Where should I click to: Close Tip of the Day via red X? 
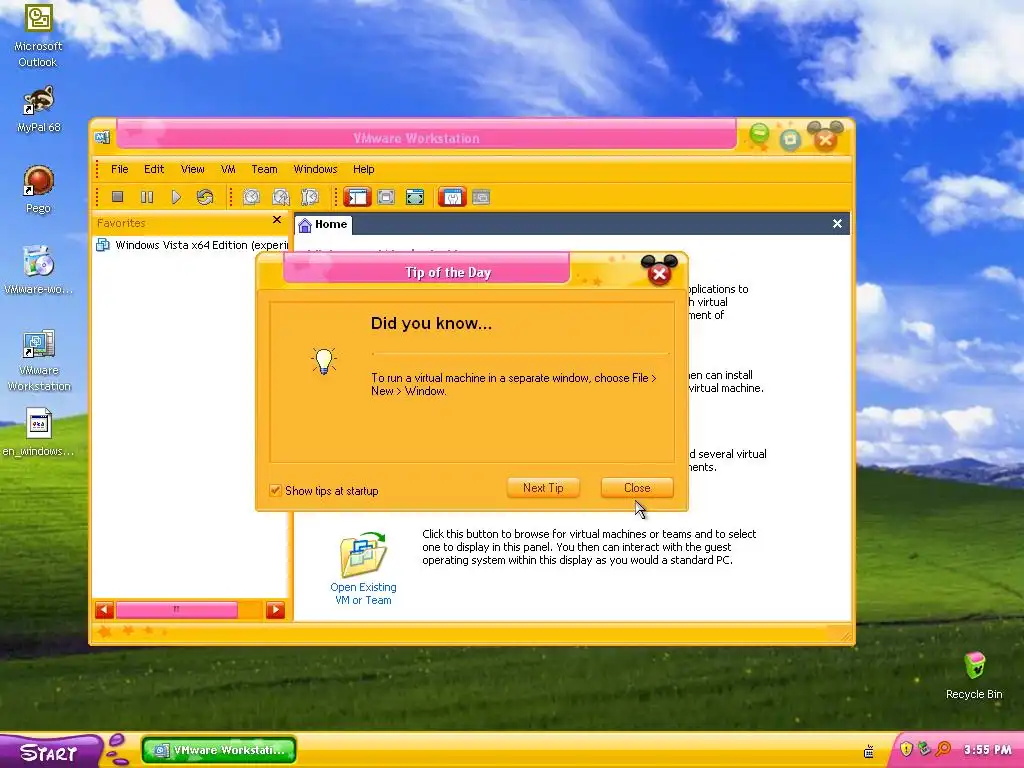tap(660, 274)
